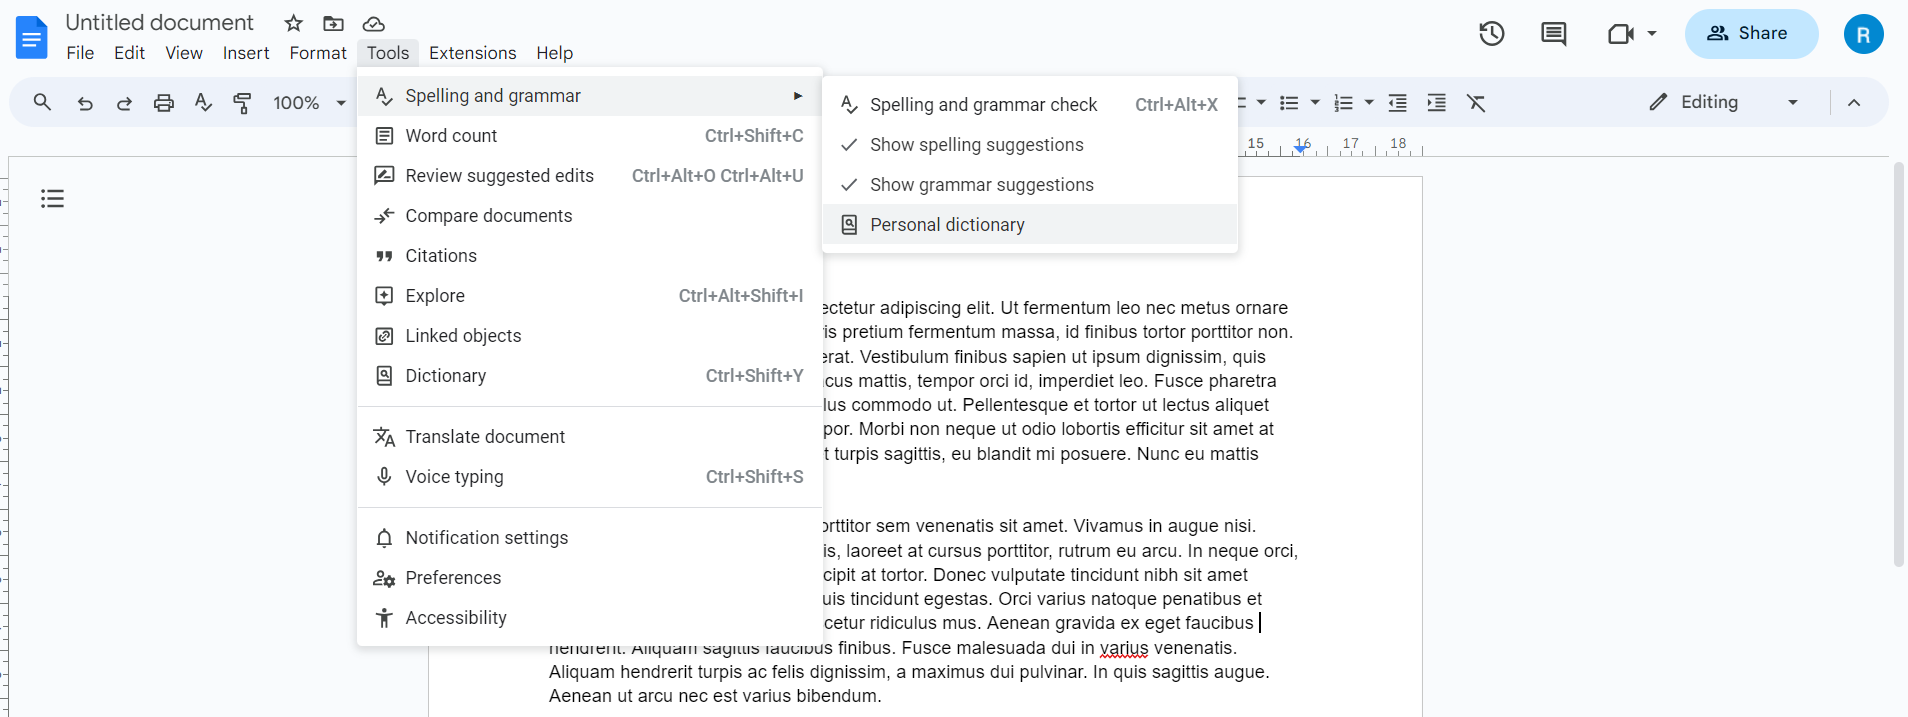
Task: Click the decrease indent icon
Action: click(x=1398, y=102)
